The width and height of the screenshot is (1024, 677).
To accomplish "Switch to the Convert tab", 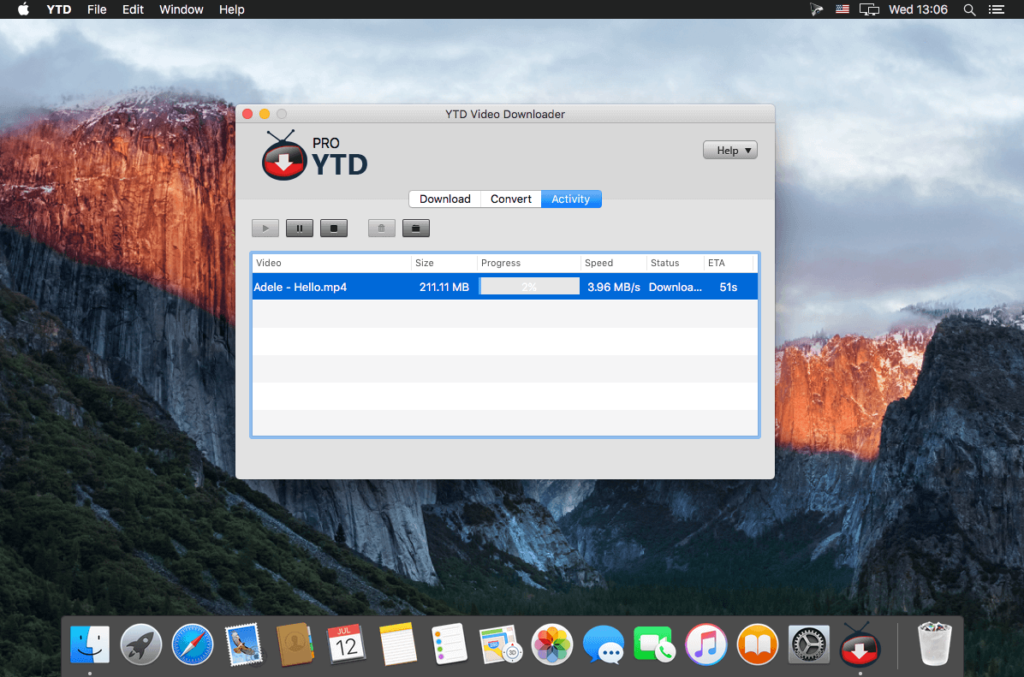I will tap(510, 198).
